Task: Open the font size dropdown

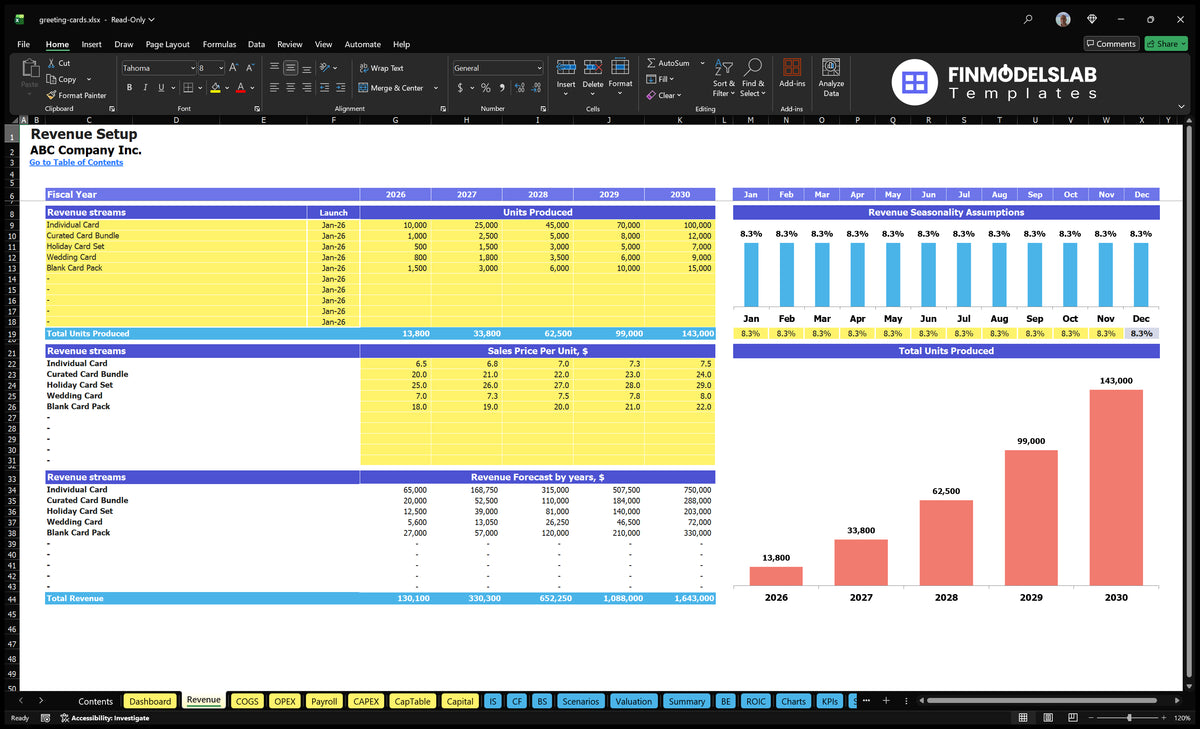Action: [x=220, y=68]
